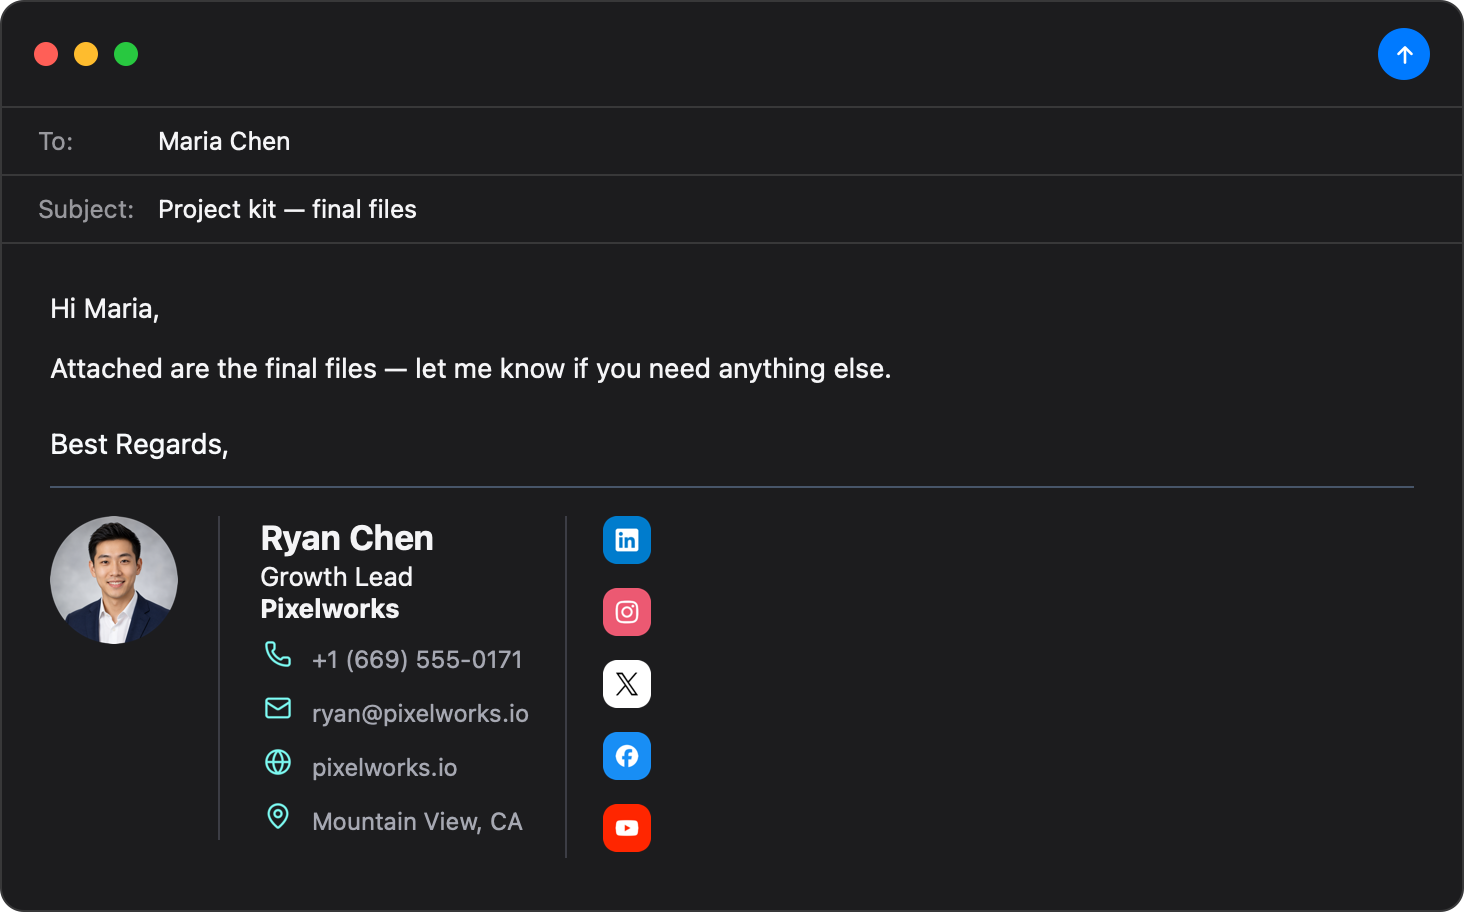Image resolution: width=1464 pixels, height=912 pixels.
Task: Open the ryan@pixelworks.io email link
Action: (420, 714)
